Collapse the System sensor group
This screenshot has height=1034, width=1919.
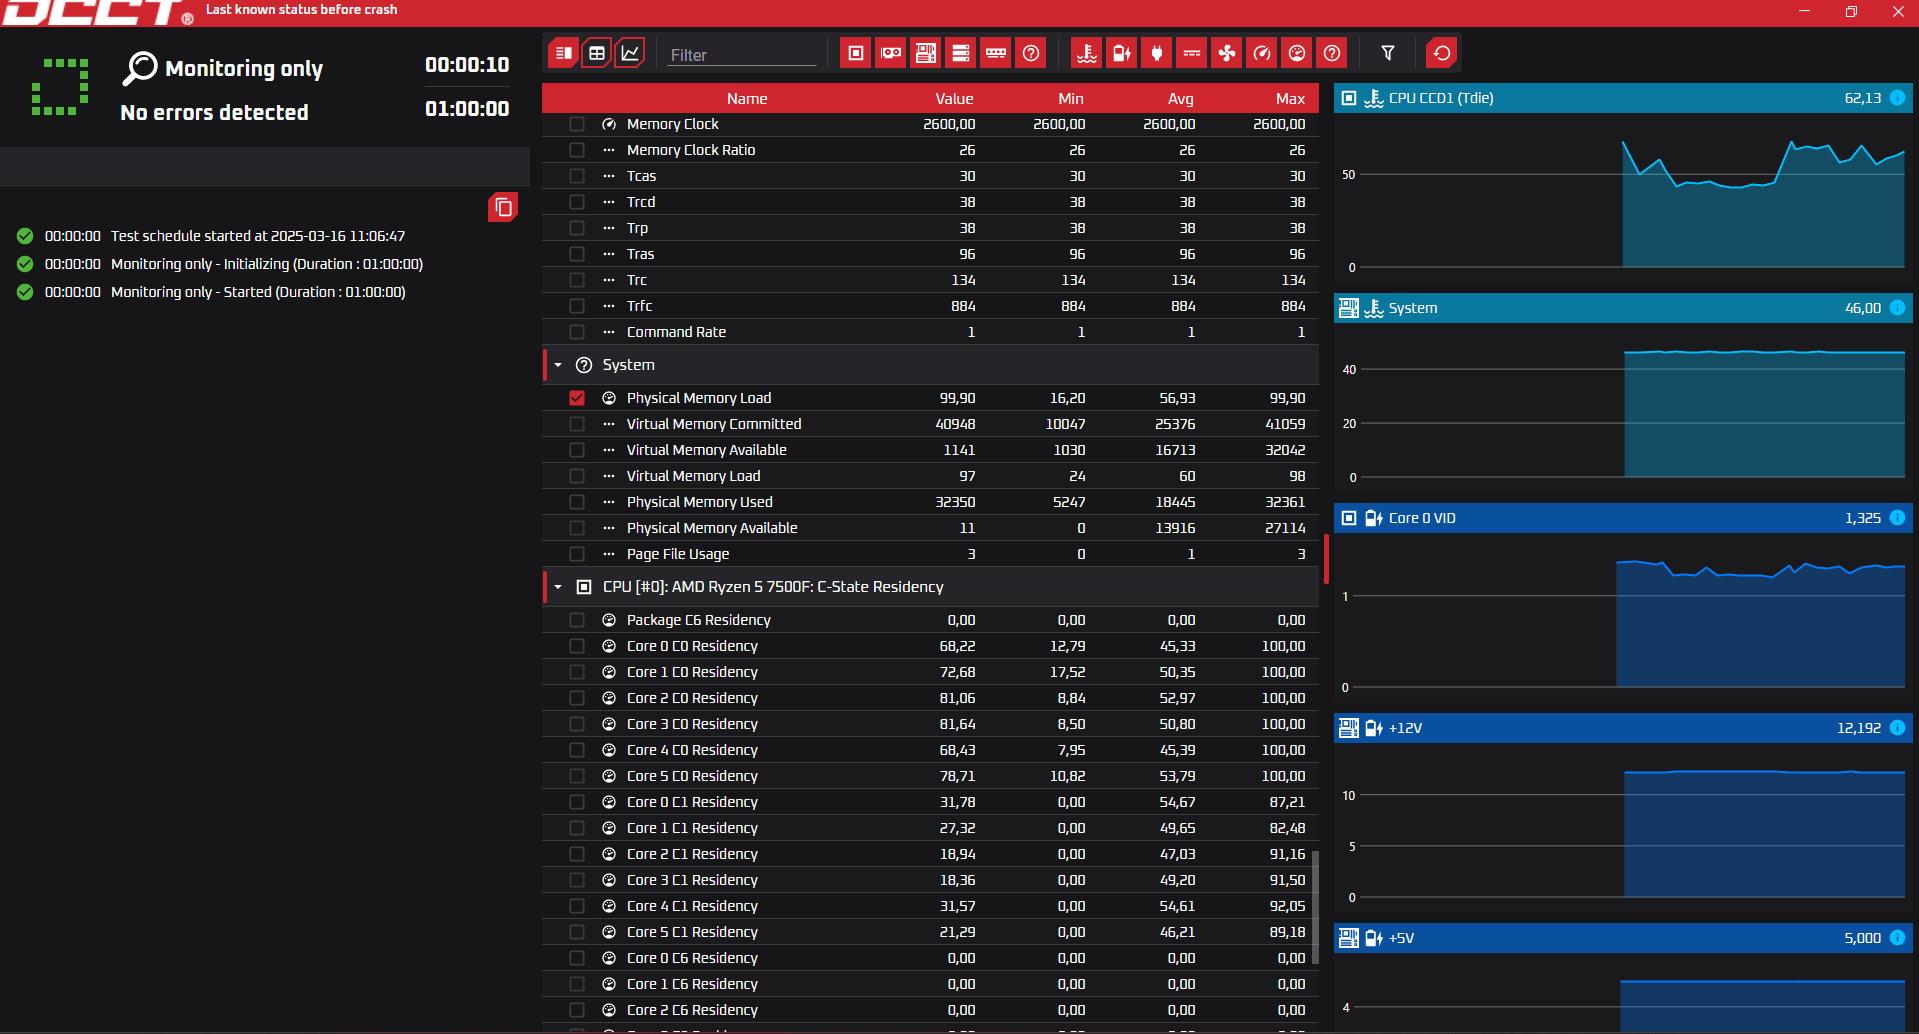click(x=558, y=365)
